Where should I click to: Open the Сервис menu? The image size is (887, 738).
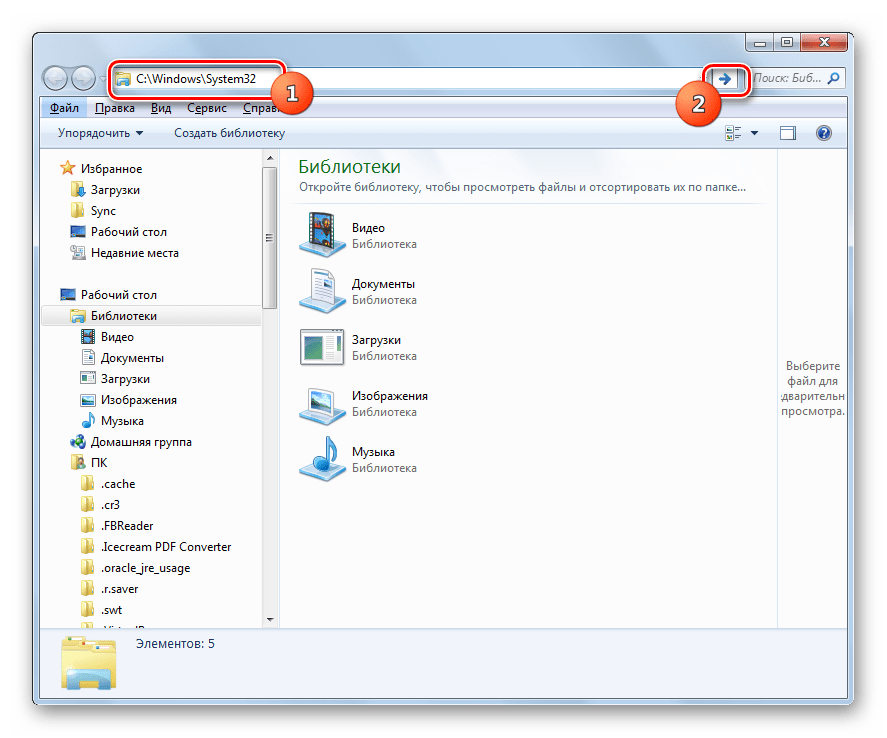[206, 108]
